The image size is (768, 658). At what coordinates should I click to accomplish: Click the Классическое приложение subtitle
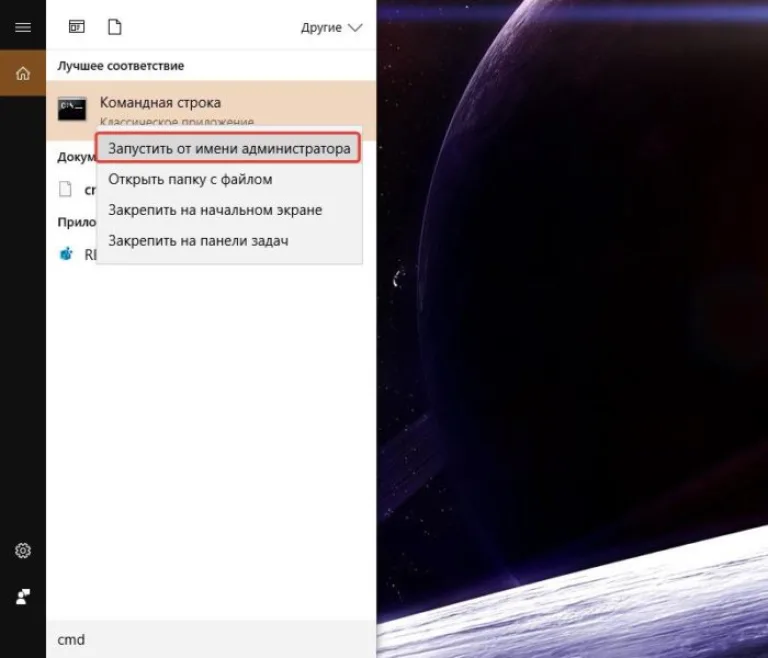(x=177, y=121)
